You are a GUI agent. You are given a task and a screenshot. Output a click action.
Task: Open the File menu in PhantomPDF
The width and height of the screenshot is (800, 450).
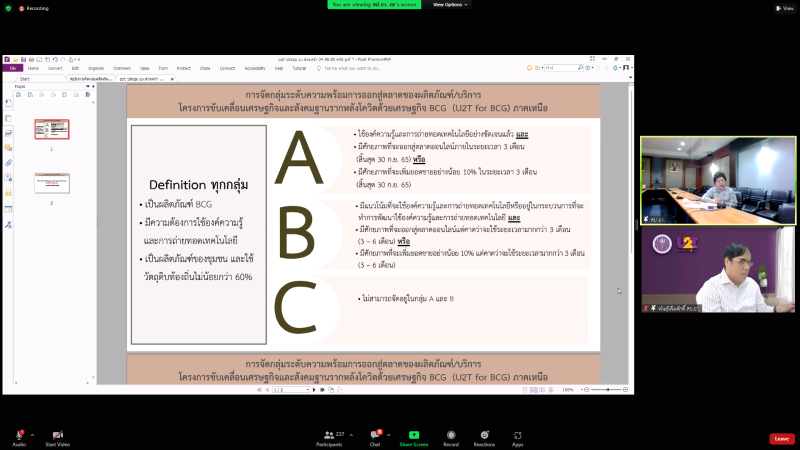point(13,68)
